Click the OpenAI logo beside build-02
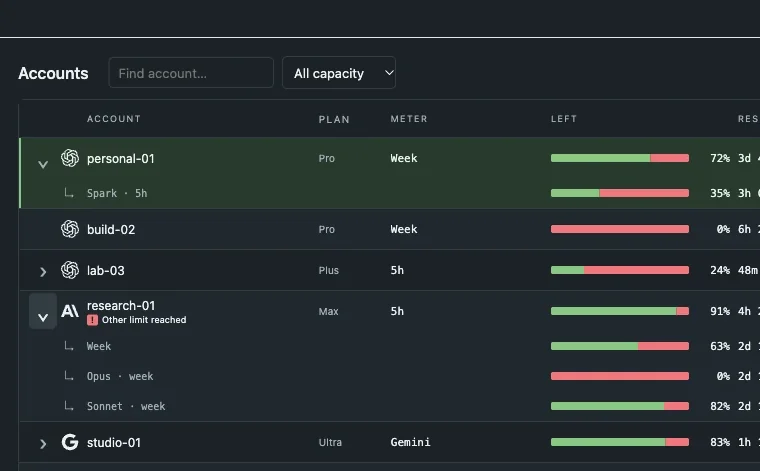Viewport: 760px width, 471px height. [70, 229]
